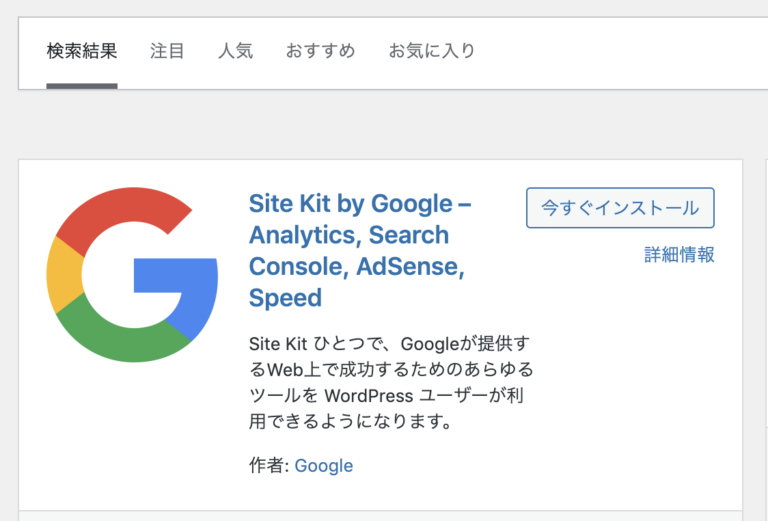Image resolution: width=768 pixels, height=521 pixels.
Task: Go to the お気に入り tab
Action: point(432,50)
